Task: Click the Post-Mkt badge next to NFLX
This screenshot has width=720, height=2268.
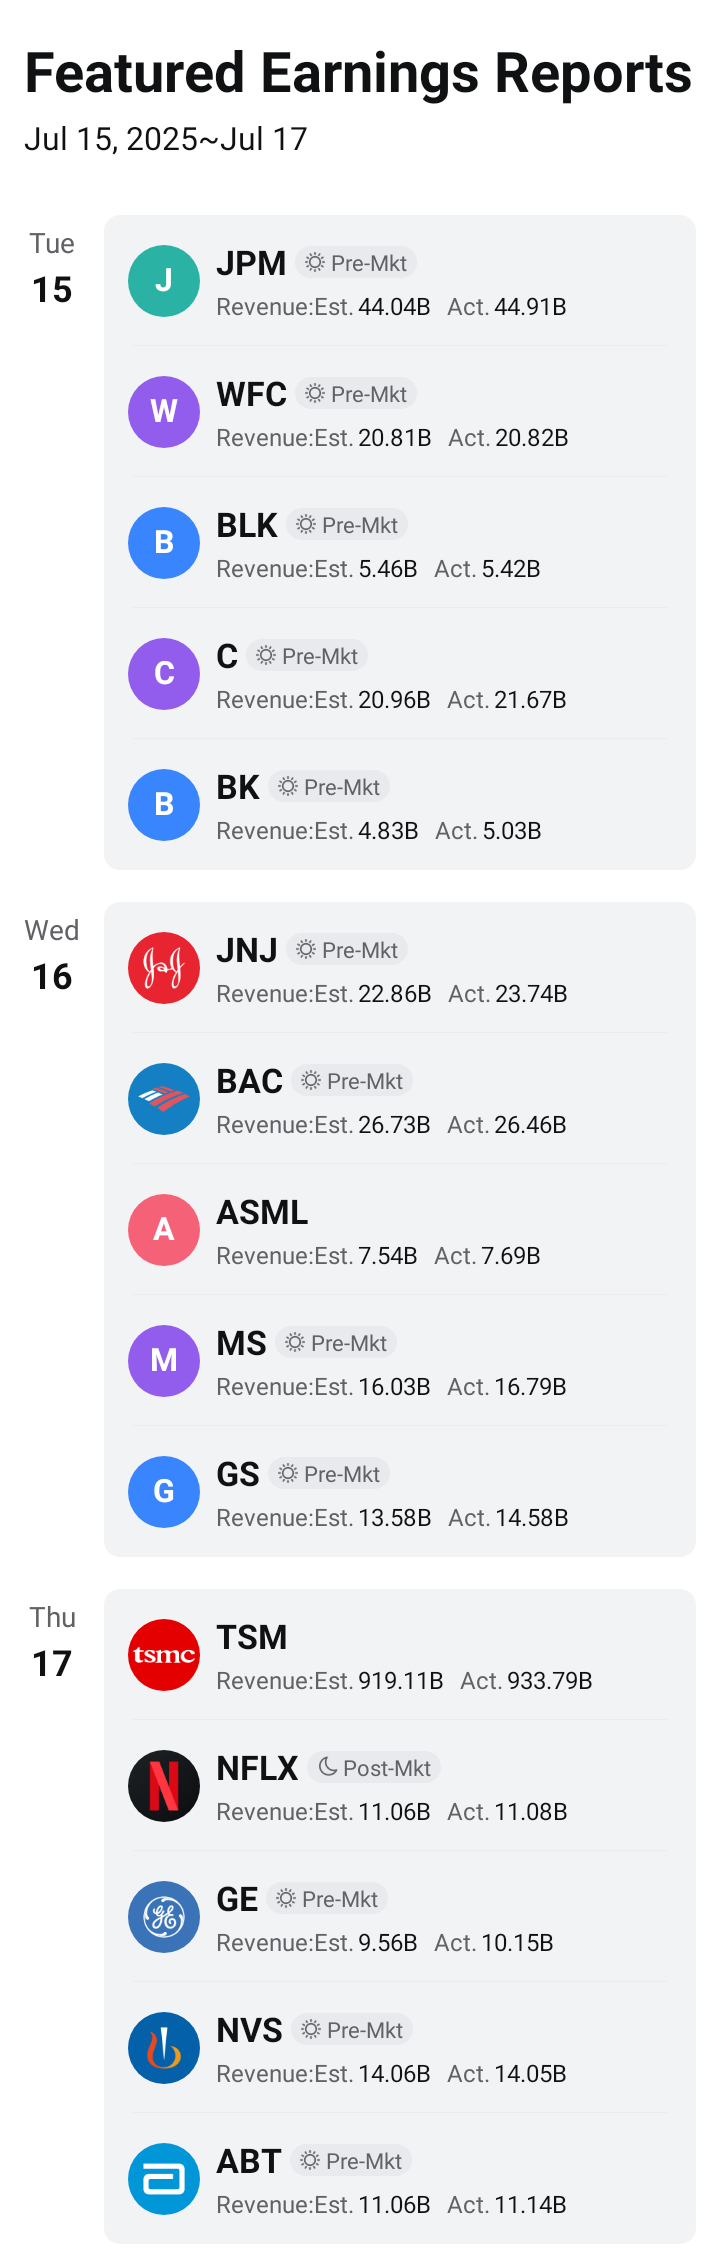Action: pos(374,1768)
